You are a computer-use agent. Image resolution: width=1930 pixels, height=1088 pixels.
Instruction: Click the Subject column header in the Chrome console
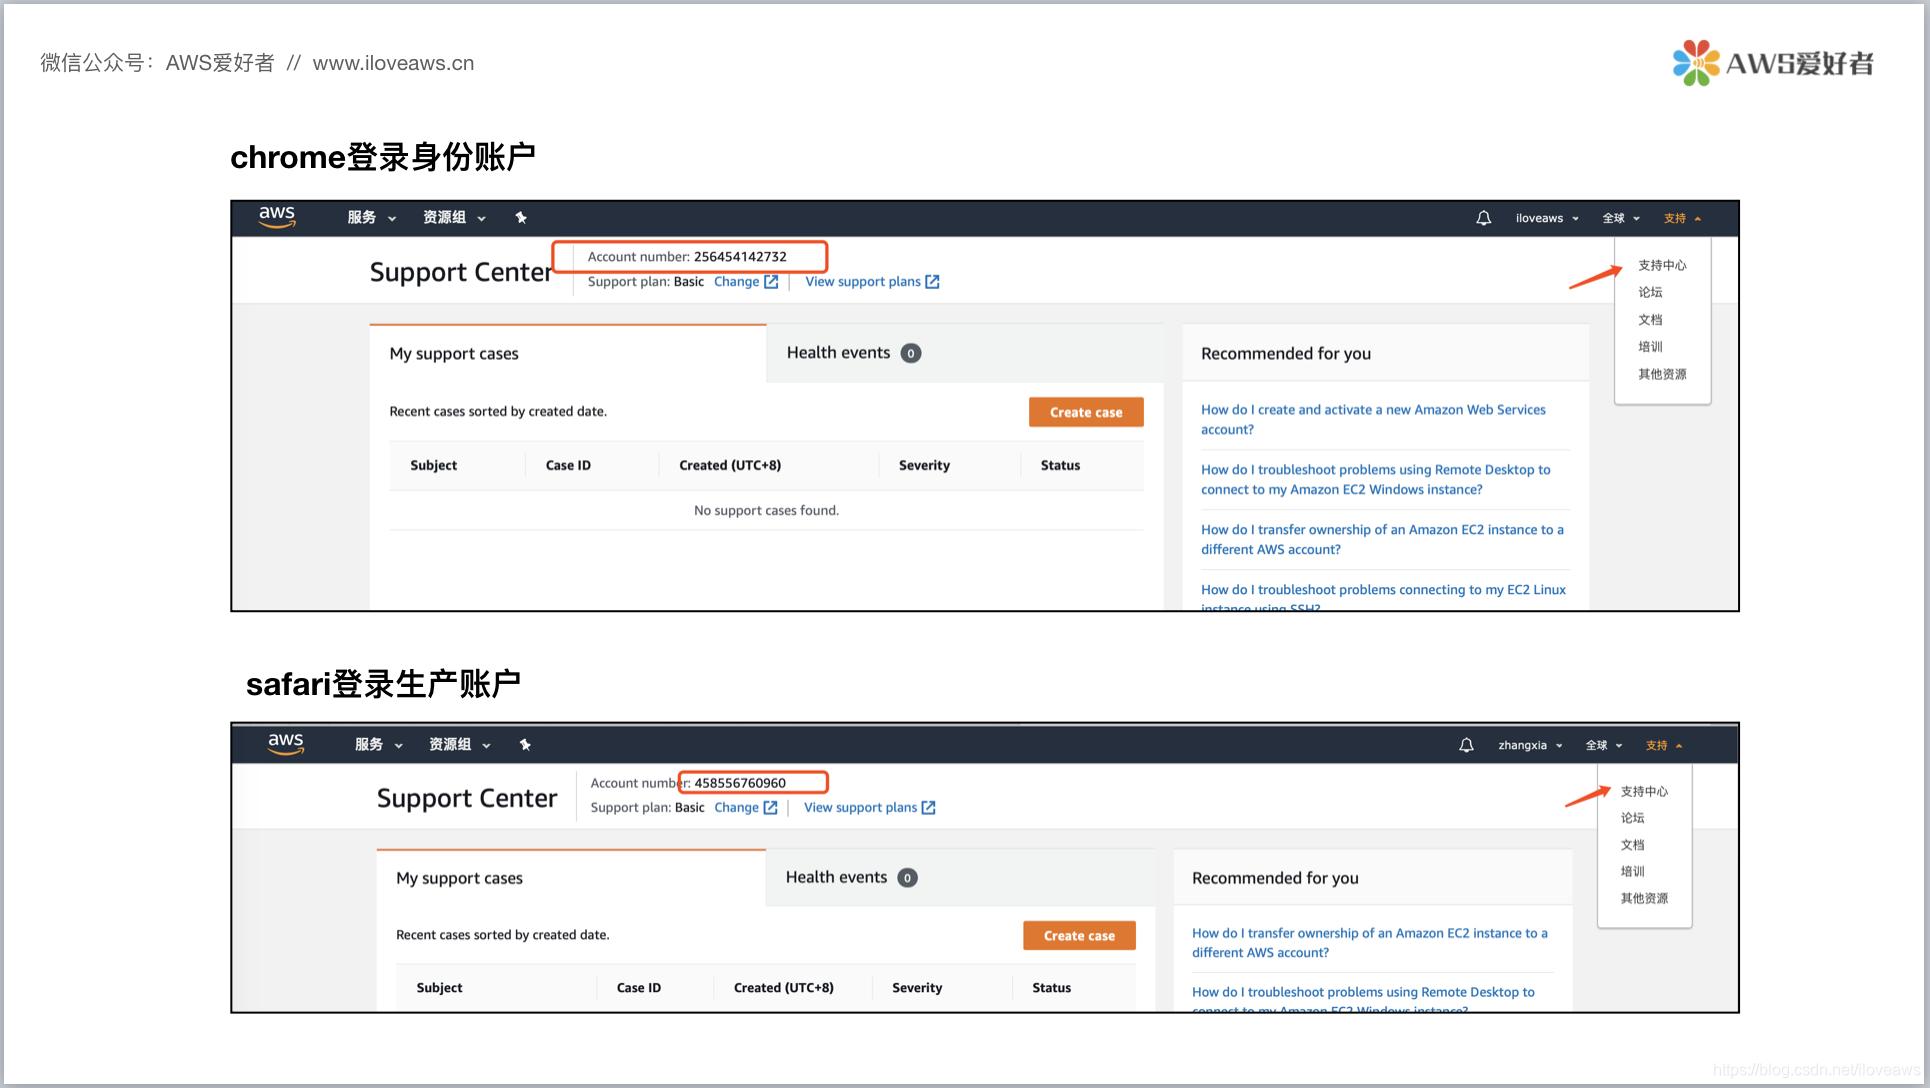click(x=433, y=466)
